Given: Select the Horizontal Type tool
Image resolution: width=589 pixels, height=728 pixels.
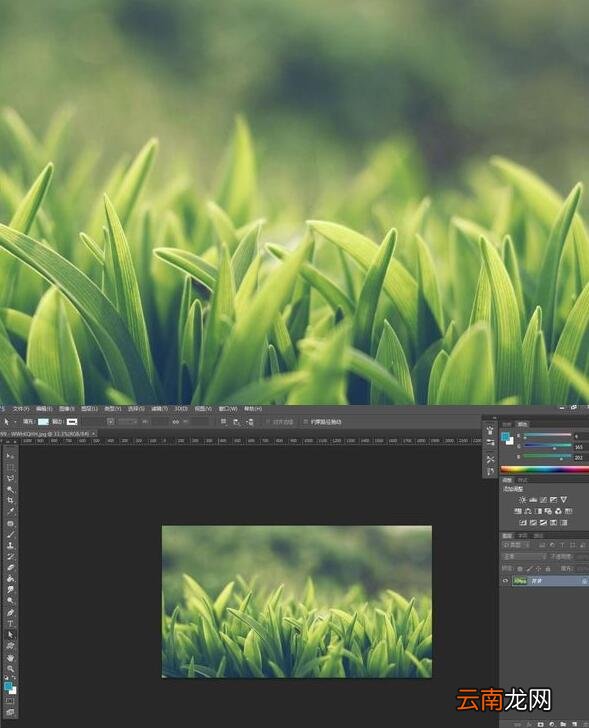Looking at the screenshot, I should coord(10,624).
